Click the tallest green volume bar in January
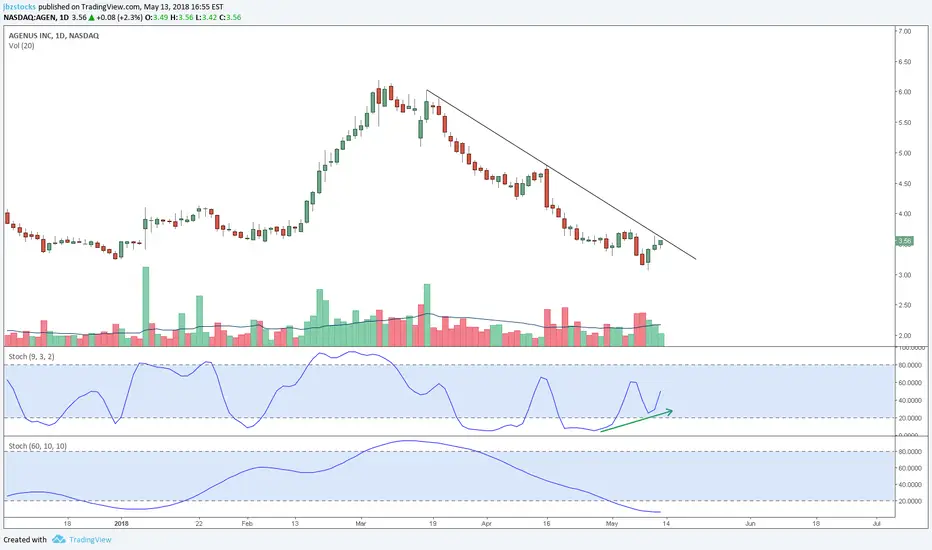Image resolution: width=932 pixels, height=550 pixels. [146, 306]
